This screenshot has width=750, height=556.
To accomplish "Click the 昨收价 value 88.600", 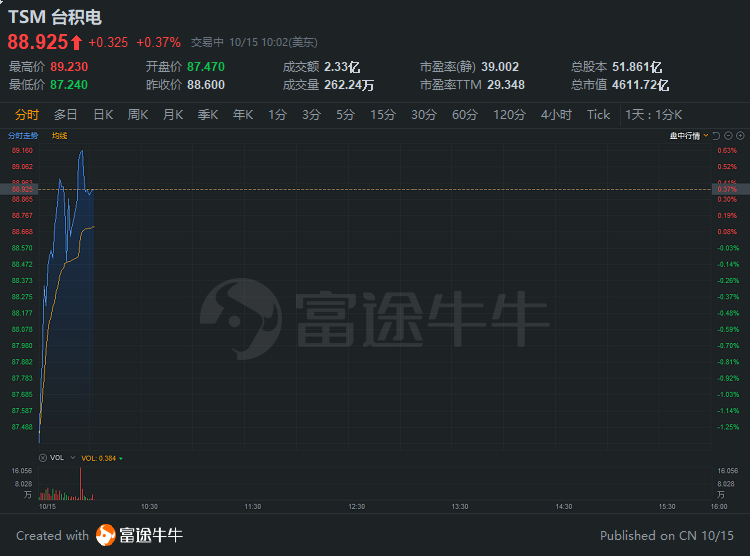I will pos(206,85).
